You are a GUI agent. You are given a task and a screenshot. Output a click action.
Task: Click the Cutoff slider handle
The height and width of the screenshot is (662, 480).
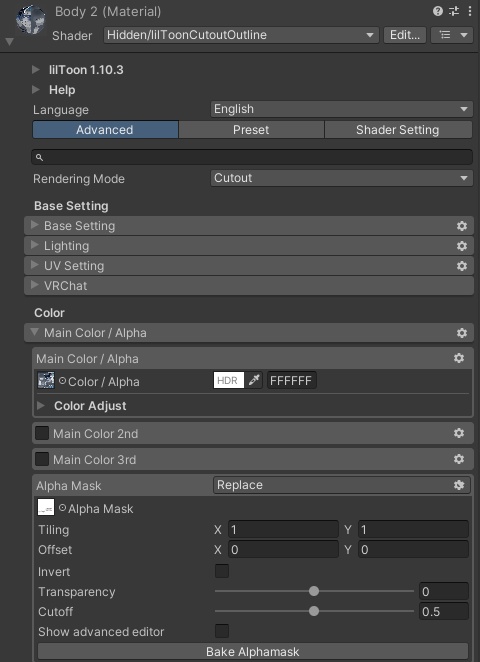coord(314,611)
